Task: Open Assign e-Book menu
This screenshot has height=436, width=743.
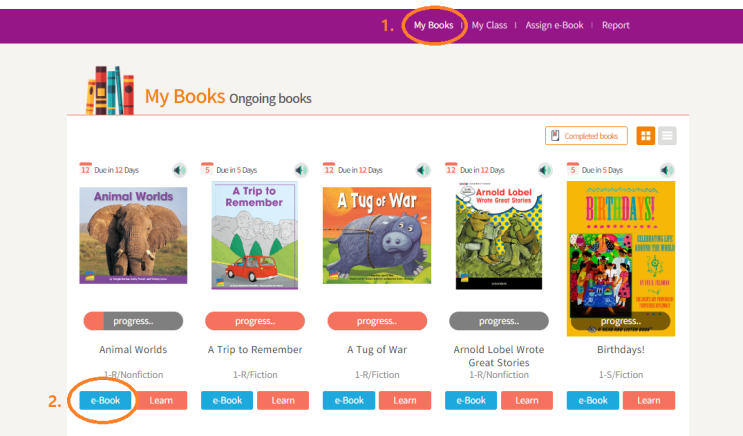Action: tap(554, 25)
